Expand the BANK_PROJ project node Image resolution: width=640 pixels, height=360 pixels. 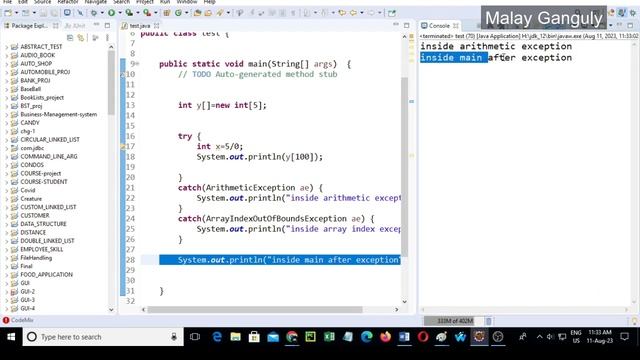(6, 81)
